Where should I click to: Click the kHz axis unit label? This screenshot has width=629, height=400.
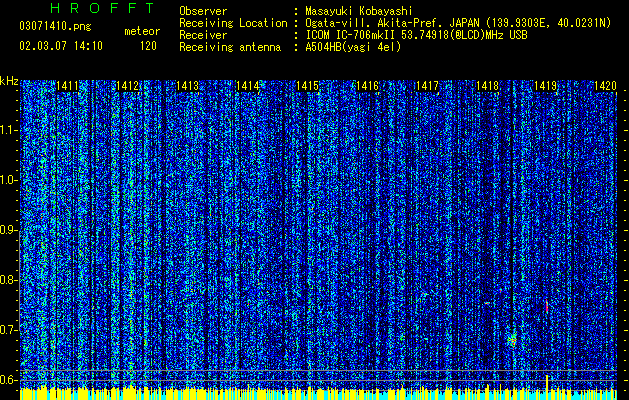[9, 81]
